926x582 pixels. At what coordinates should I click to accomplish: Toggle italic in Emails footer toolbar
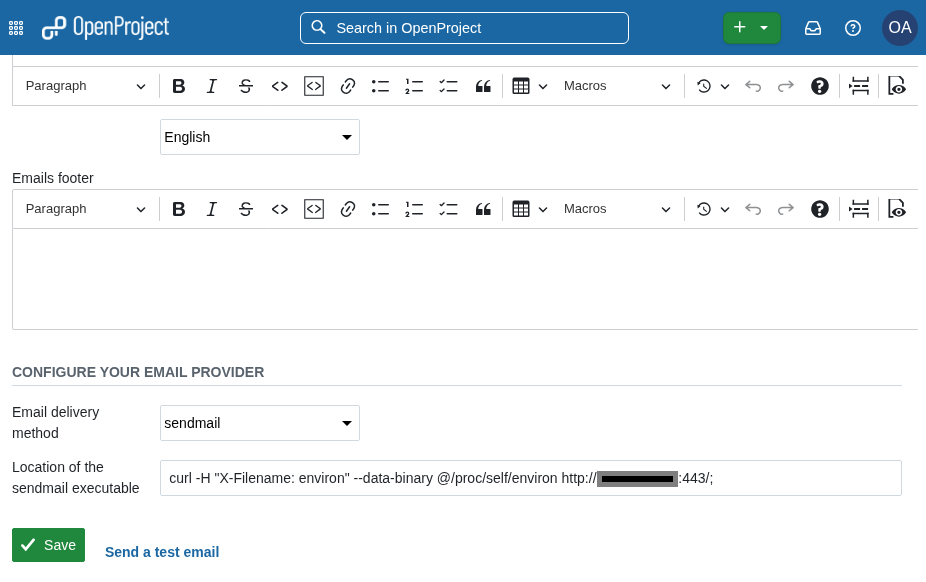[212, 209]
